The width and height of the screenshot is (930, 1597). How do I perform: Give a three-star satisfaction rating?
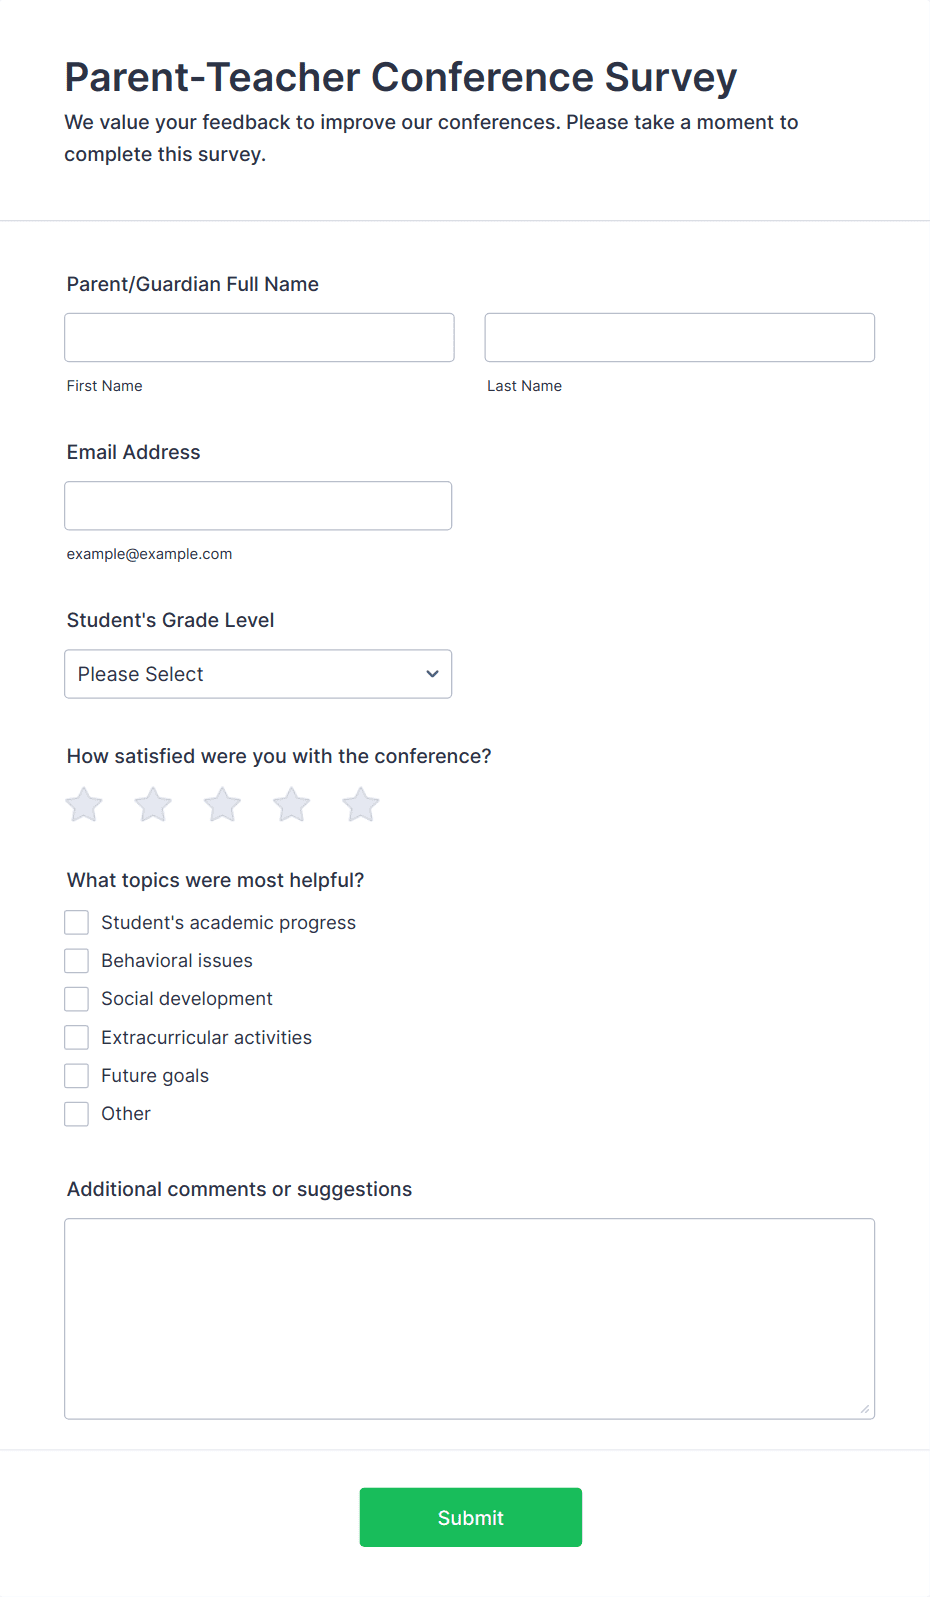point(222,804)
